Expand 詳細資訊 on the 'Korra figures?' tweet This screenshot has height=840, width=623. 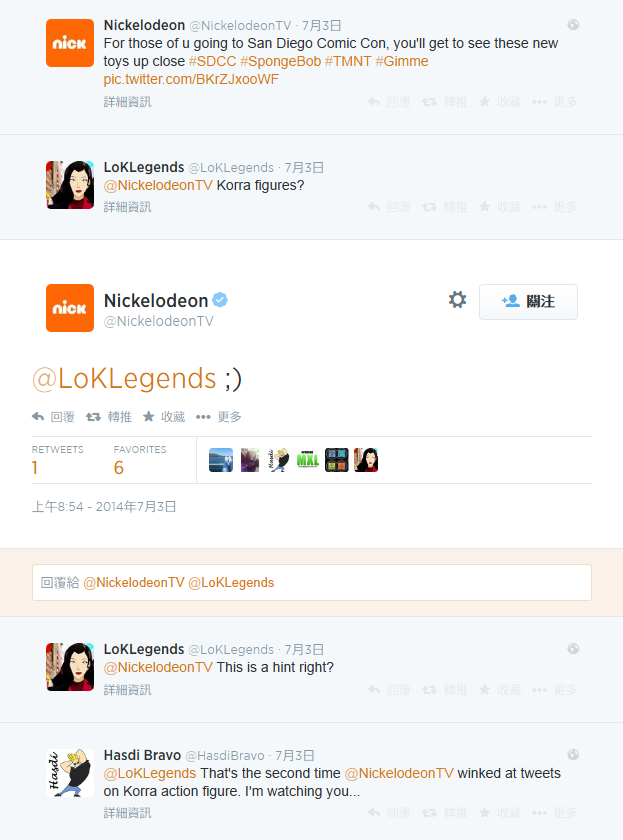(127, 207)
